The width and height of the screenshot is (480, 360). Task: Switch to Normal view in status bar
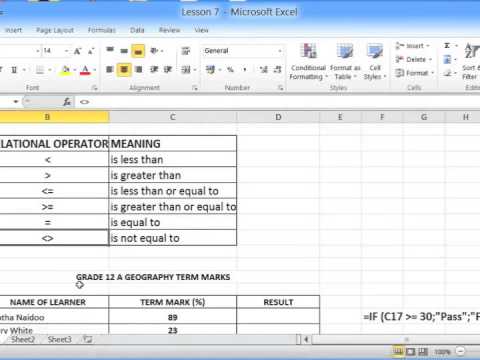click(397, 352)
